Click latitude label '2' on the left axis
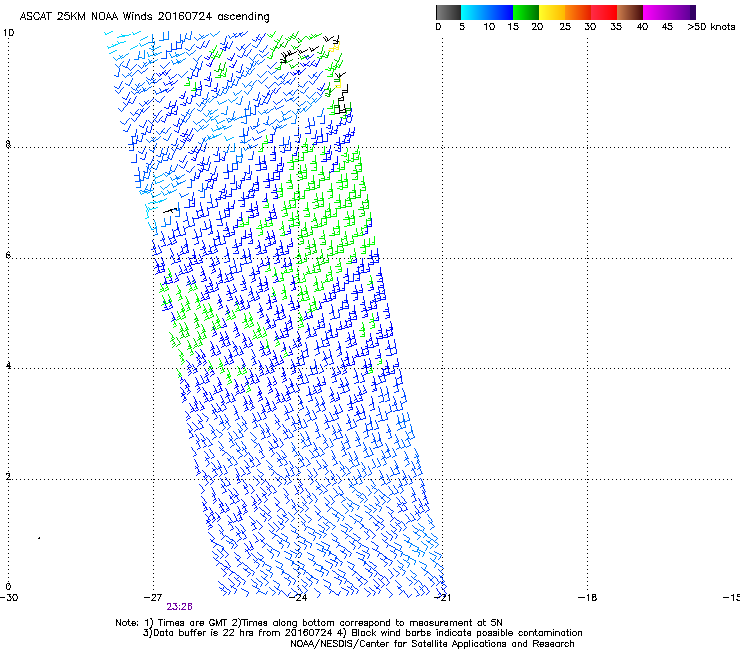This screenshot has width=740, height=650. pyautogui.click(x=8, y=476)
